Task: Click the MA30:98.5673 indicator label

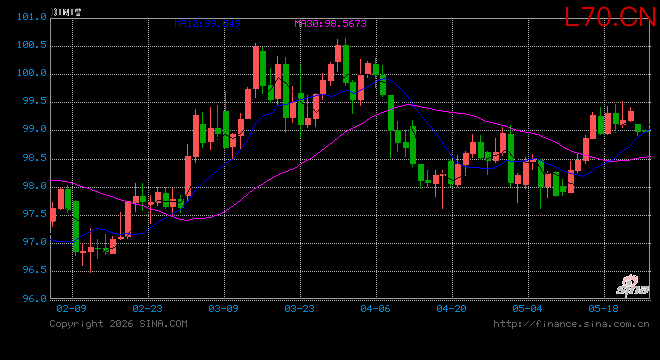Action: point(330,24)
